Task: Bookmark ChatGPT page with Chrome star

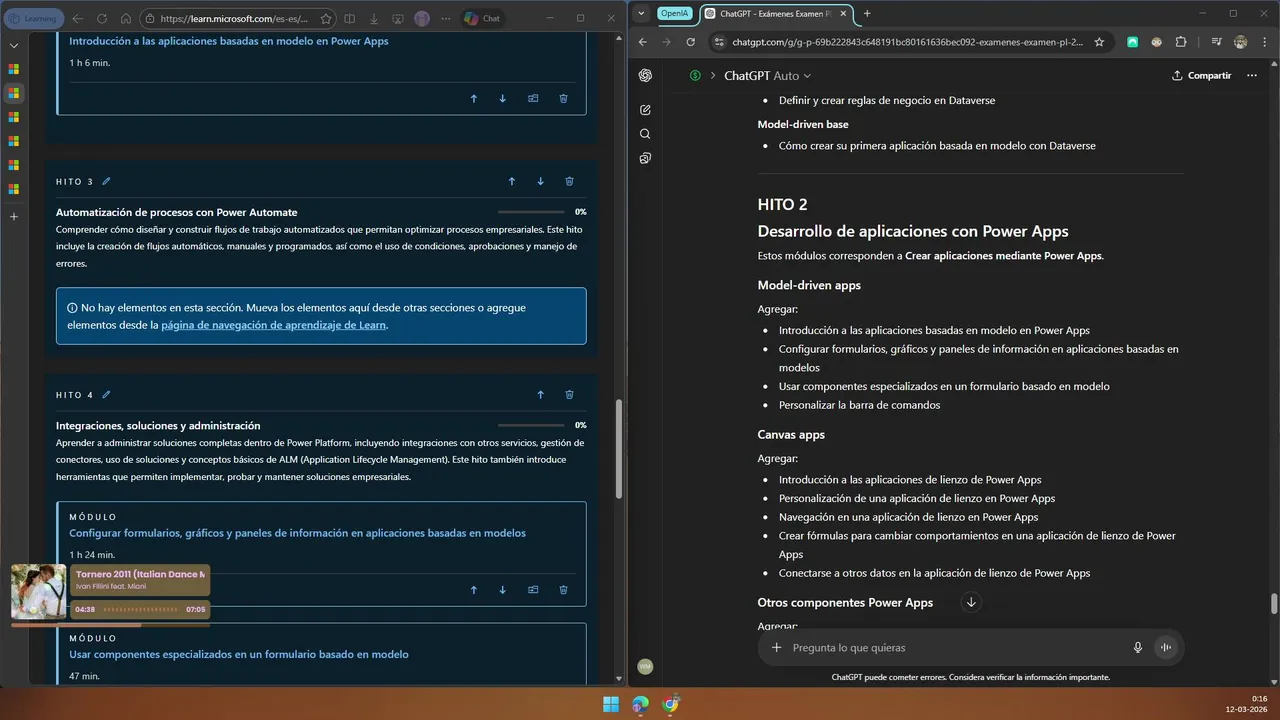Action: (1099, 42)
